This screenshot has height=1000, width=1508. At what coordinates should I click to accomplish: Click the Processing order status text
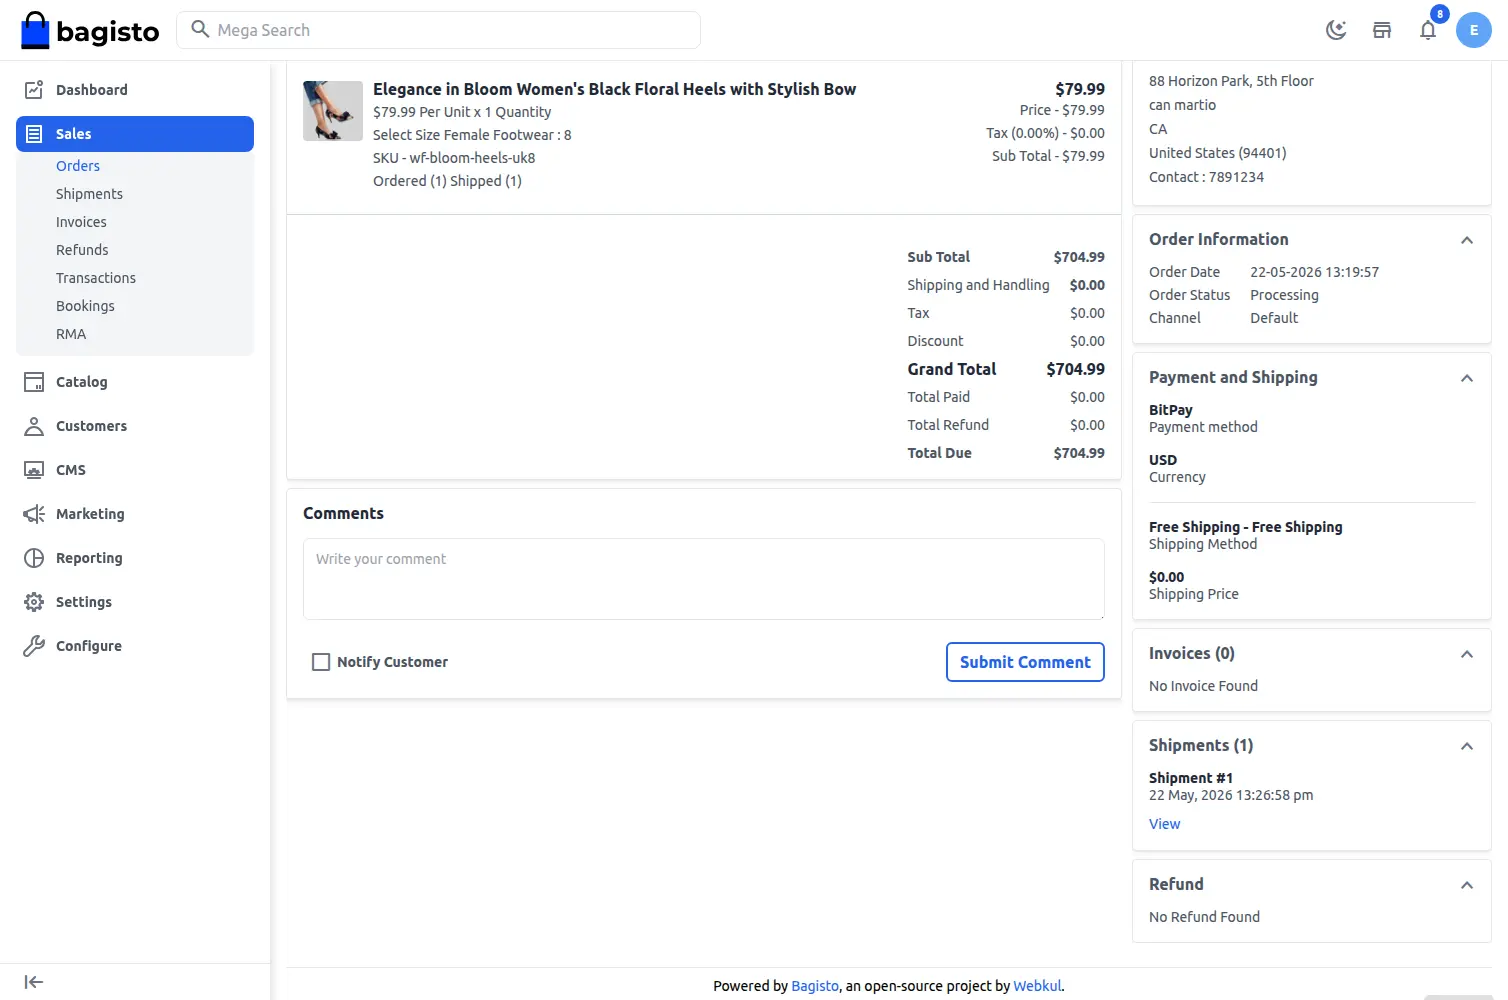click(x=1284, y=295)
